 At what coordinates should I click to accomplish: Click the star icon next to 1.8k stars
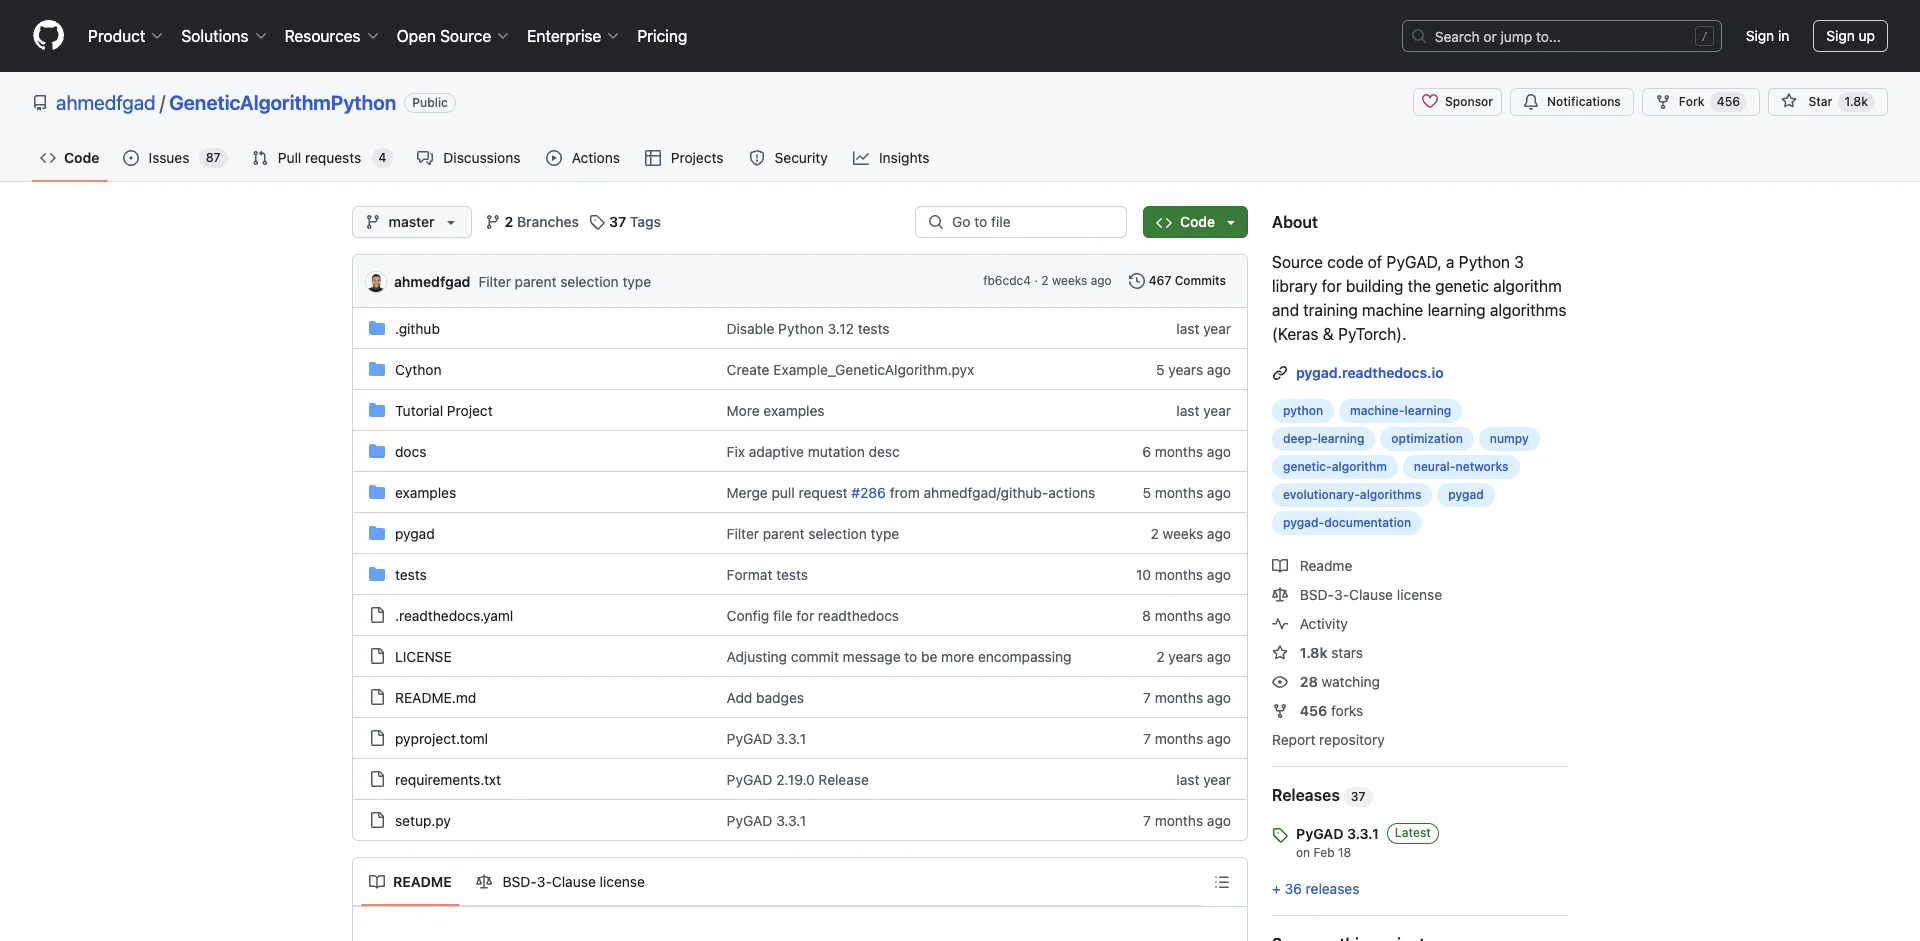1280,653
